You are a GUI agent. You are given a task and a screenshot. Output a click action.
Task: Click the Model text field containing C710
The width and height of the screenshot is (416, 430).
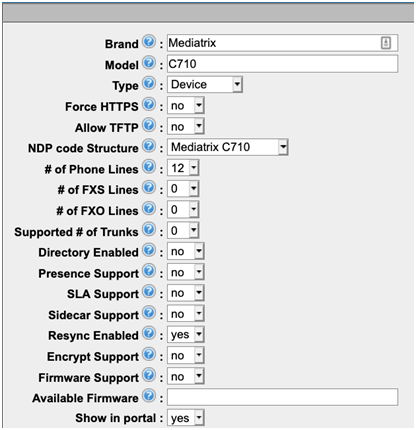click(282, 64)
